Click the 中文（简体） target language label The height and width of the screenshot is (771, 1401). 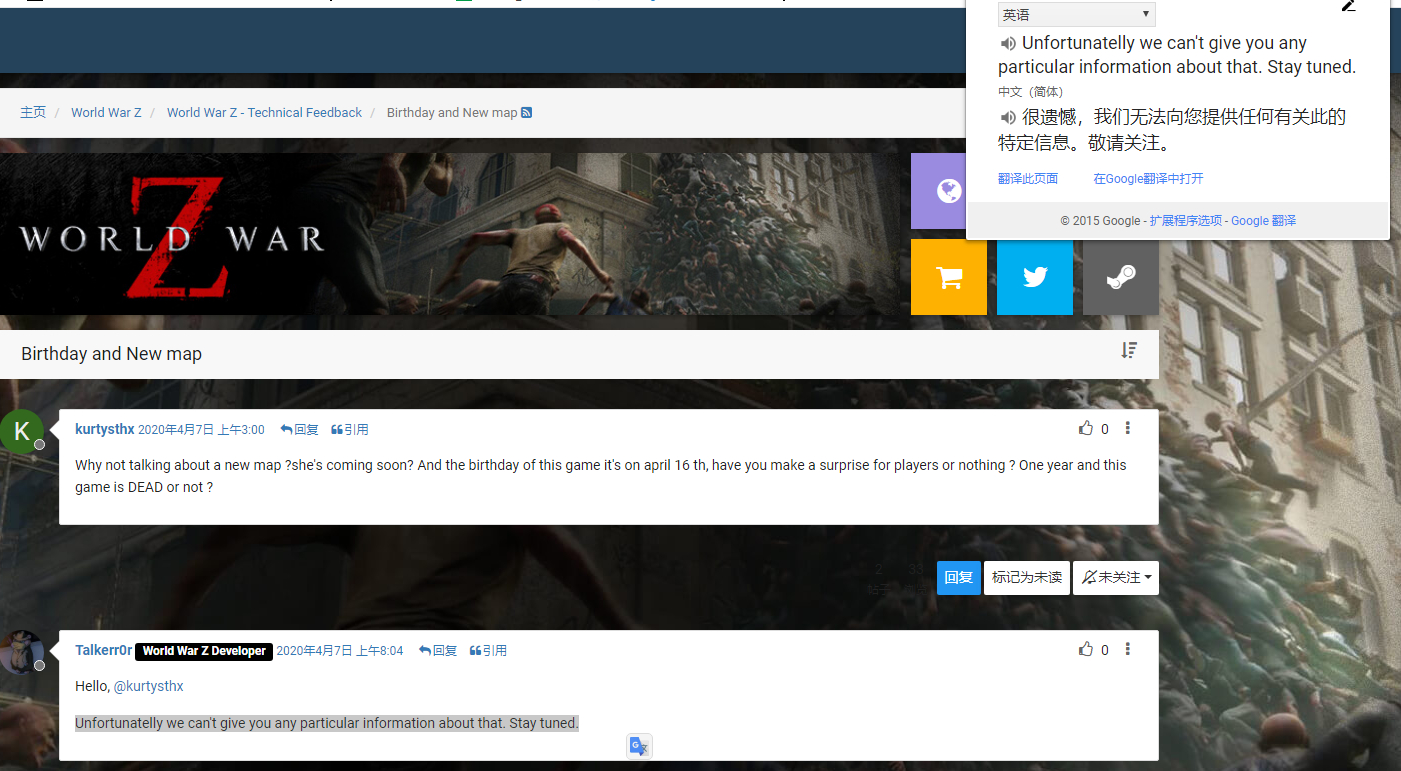[1034, 92]
